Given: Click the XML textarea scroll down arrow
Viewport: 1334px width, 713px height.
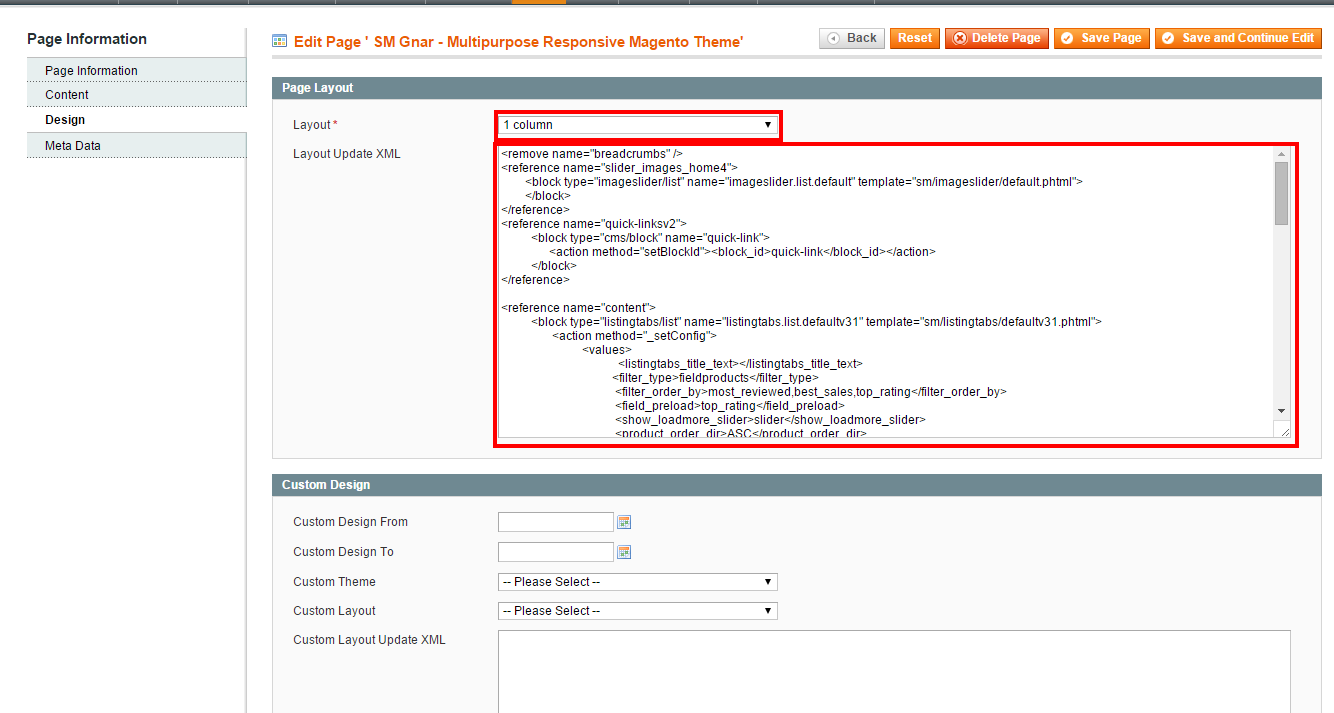Looking at the screenshot, I should coord(1282,411).
